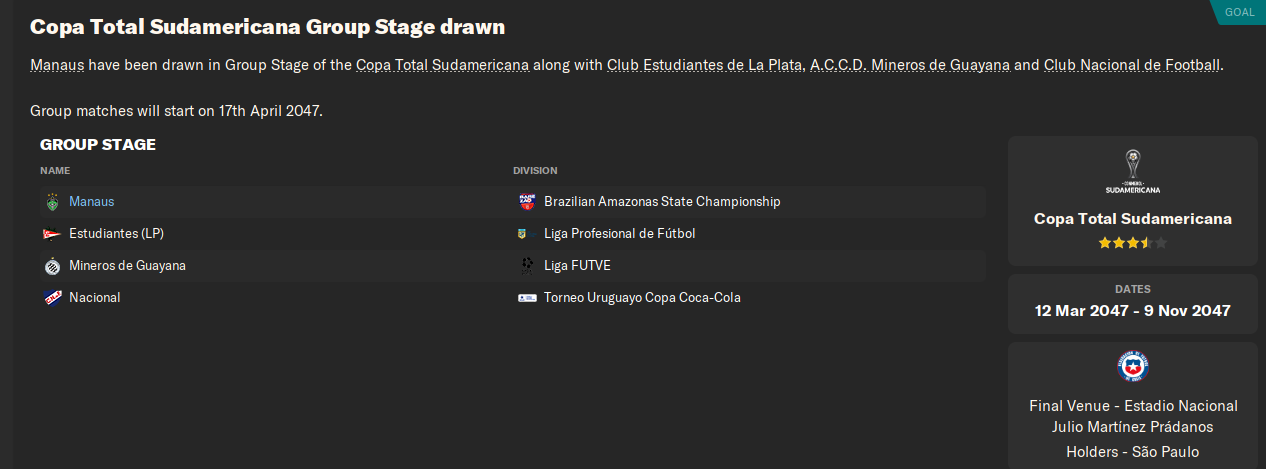Open the Manaus link in group table
Screen dimensions: 1266x469
[92, 202]
